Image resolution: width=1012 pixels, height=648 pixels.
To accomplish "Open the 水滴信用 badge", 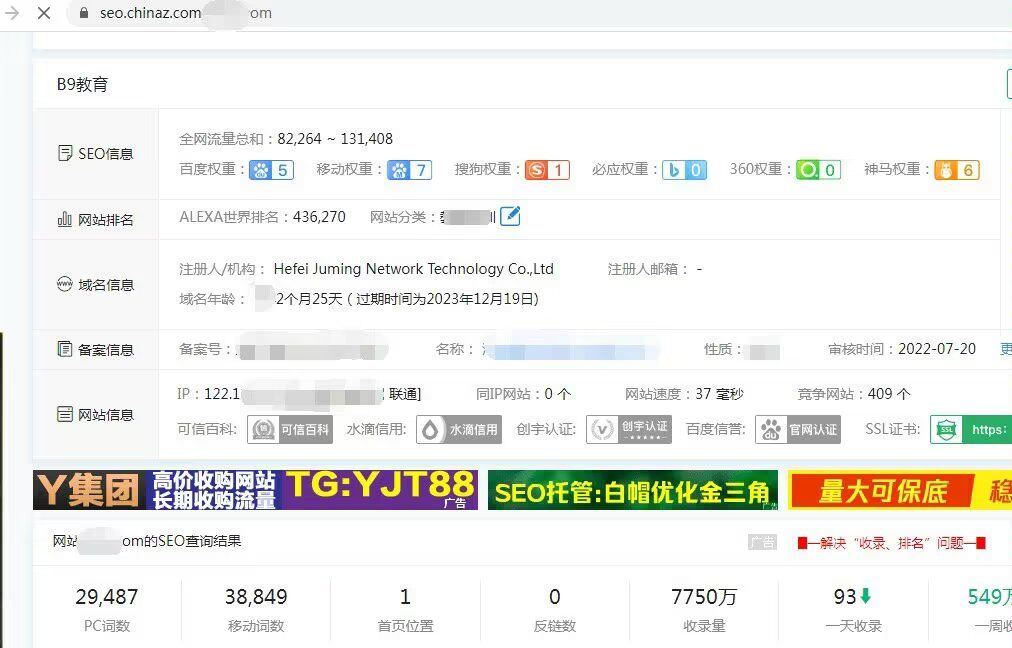I will pos(459,430).
